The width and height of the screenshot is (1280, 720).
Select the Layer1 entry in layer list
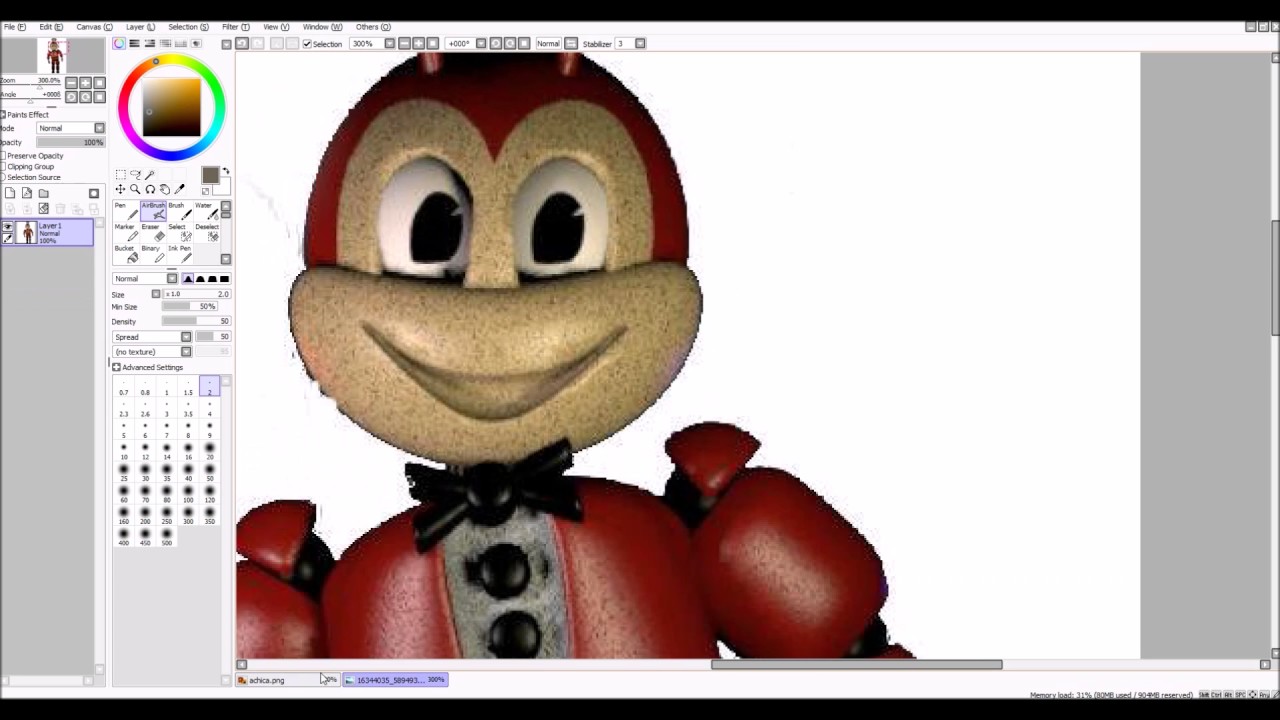click(48, 232)
